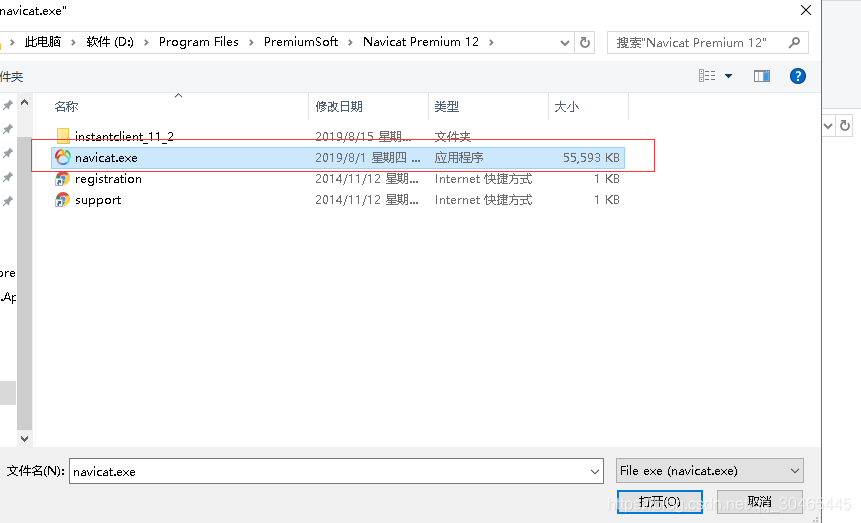Click the registration shortcut icon

coord(63,179)
